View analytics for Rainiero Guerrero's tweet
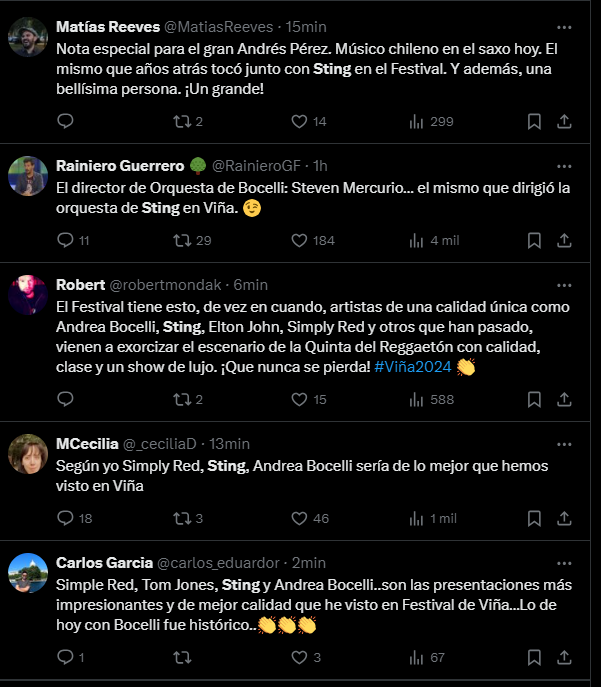Screen dimensions: 601x687 pyautogui.click(x=434, y=241)
